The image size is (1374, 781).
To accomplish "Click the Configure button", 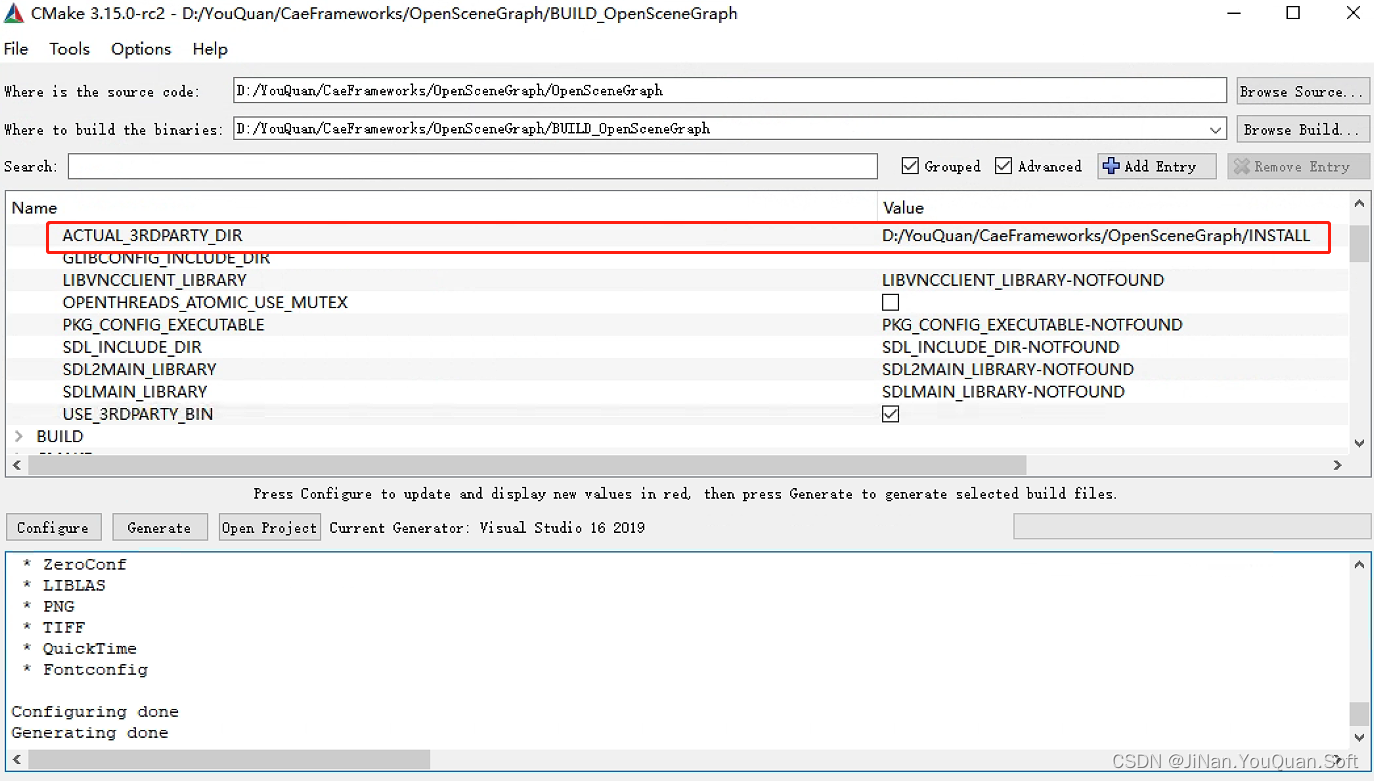I will click(53, 527).
